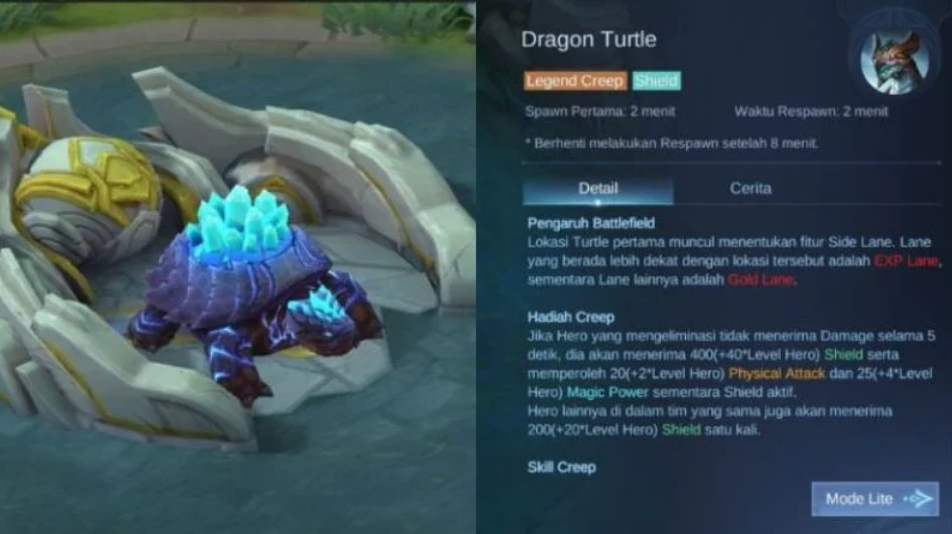The width and height of the screenshot is (952, 534).
Task: Click the Legend Creep tag
Action: point(575,81)
